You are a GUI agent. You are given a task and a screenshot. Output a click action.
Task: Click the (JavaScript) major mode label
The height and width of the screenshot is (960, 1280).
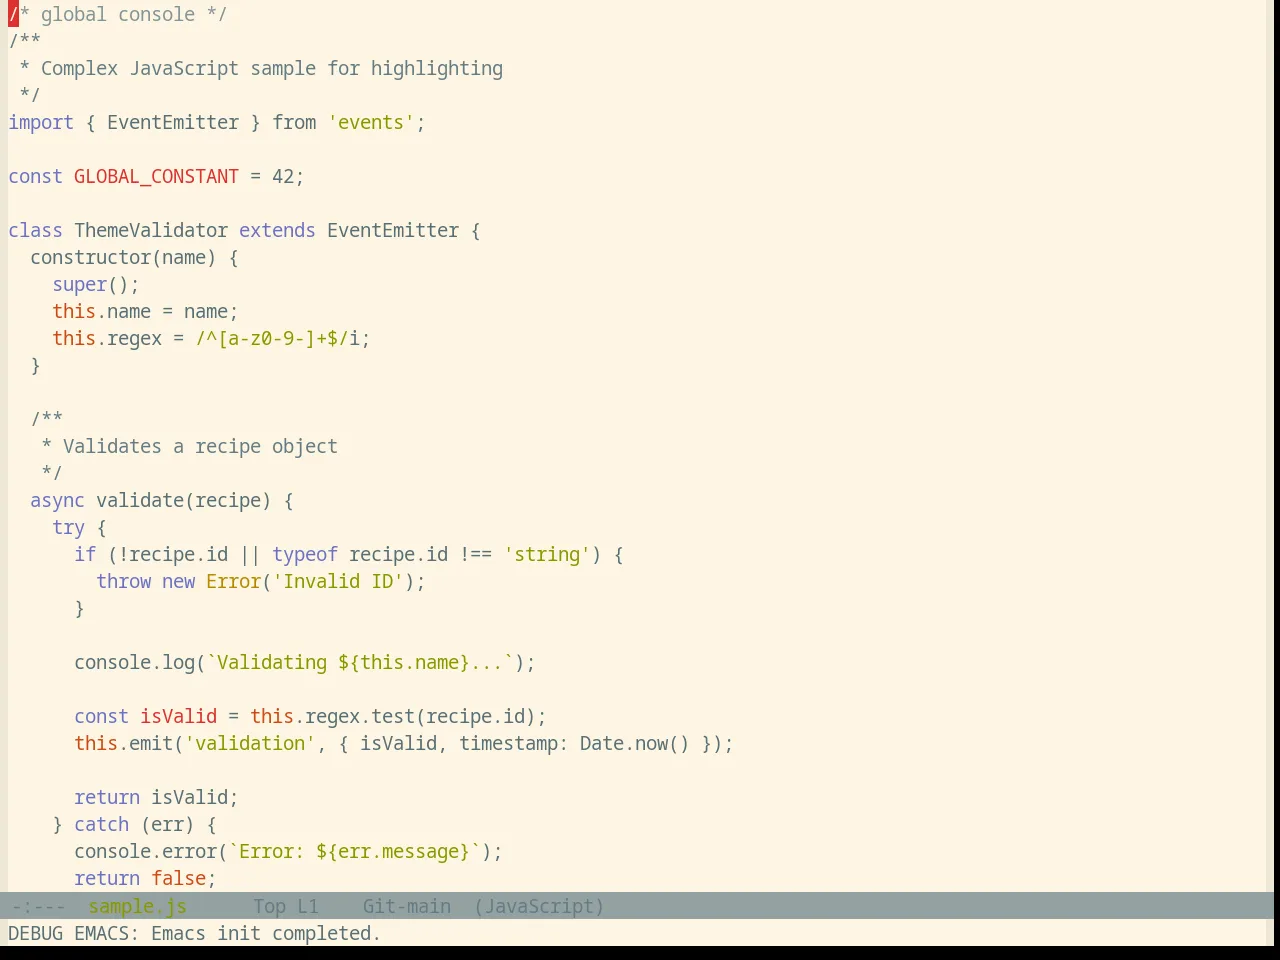pos(539,906)
